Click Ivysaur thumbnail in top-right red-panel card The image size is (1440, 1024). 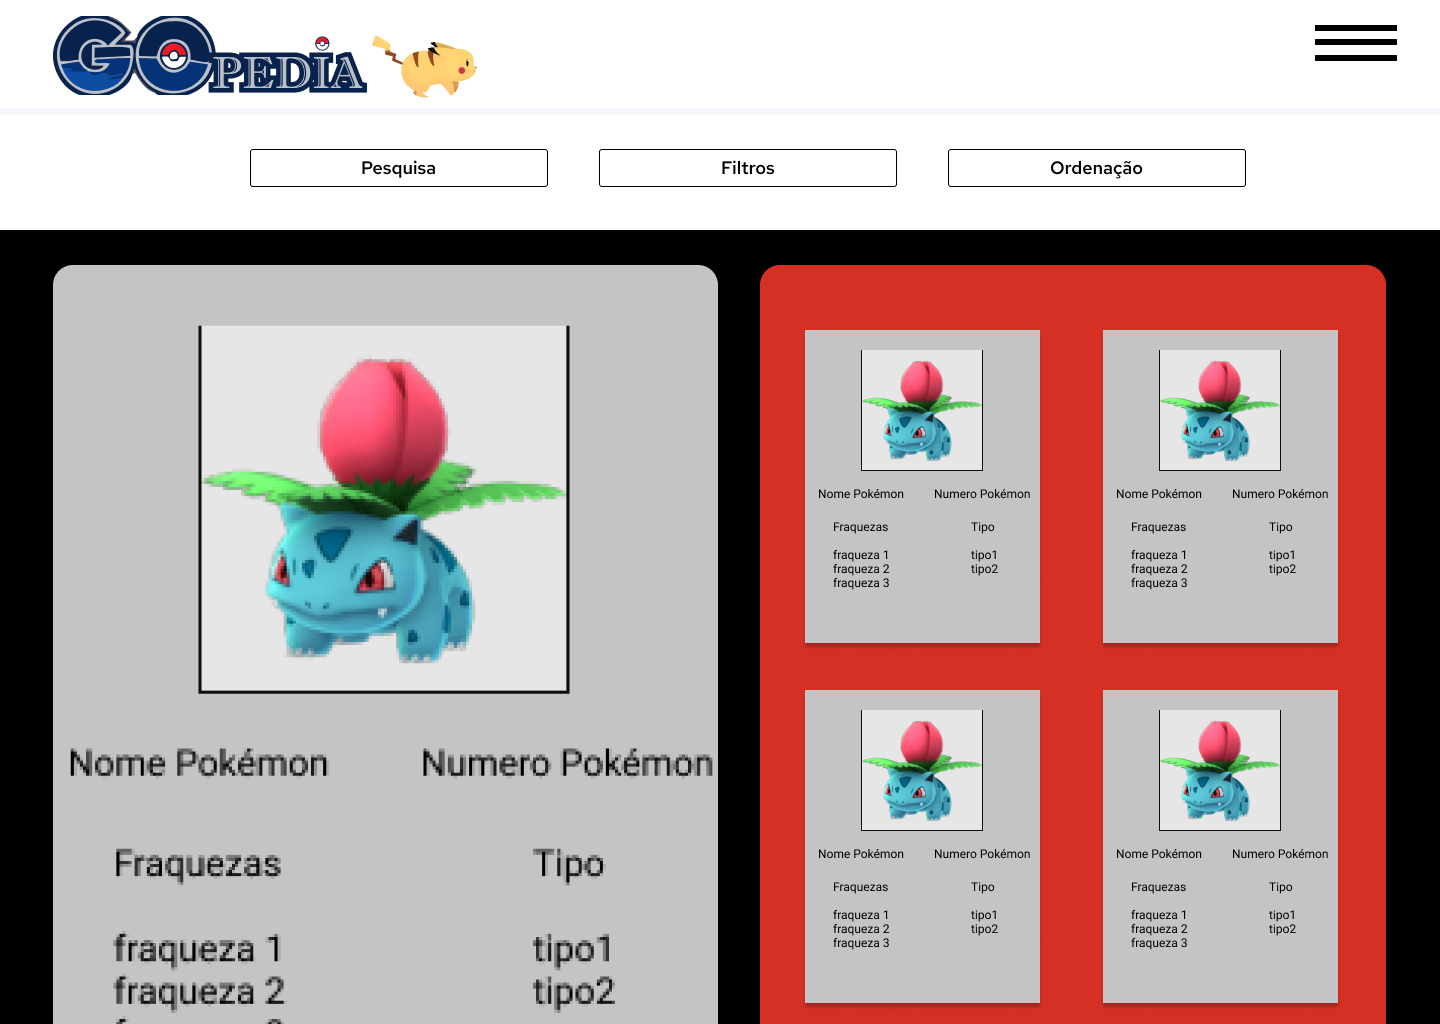tap(1220, 410)
